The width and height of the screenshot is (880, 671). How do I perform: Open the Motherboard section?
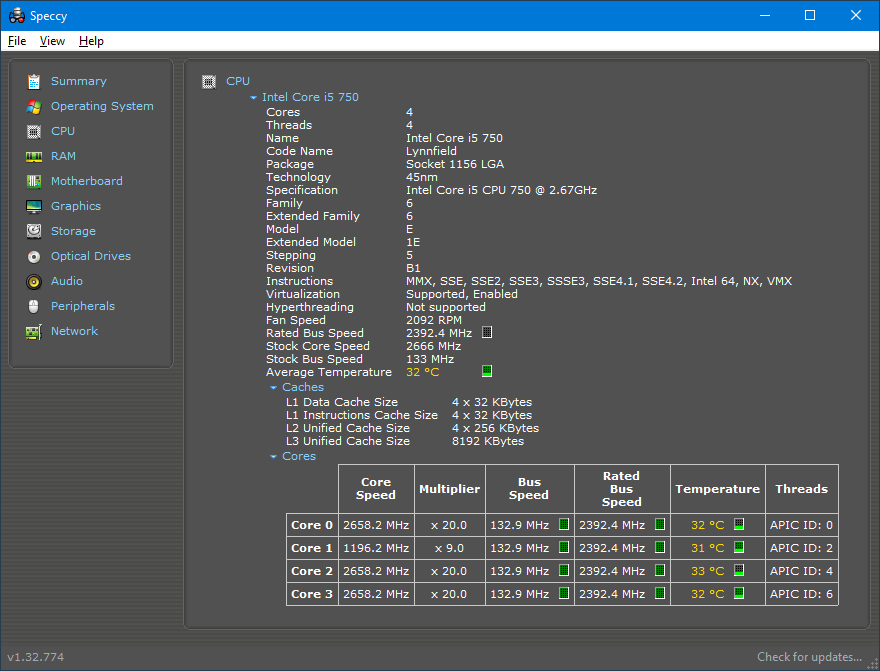point(86,181)
